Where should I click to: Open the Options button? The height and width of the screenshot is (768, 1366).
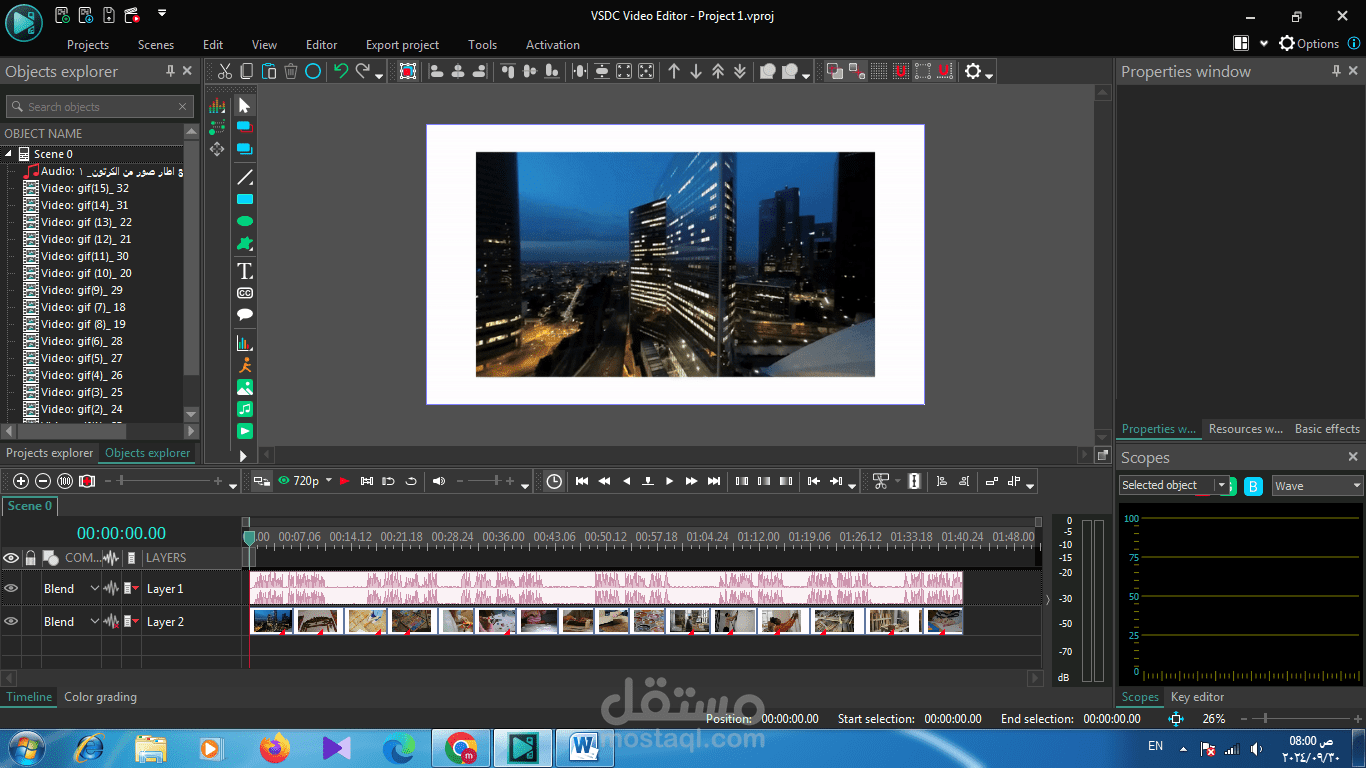click(x=1309, y=44)
